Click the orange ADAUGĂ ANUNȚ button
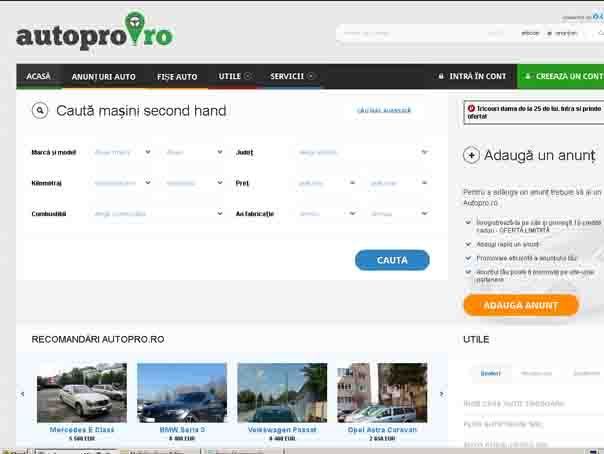 [x=521, y=305]
